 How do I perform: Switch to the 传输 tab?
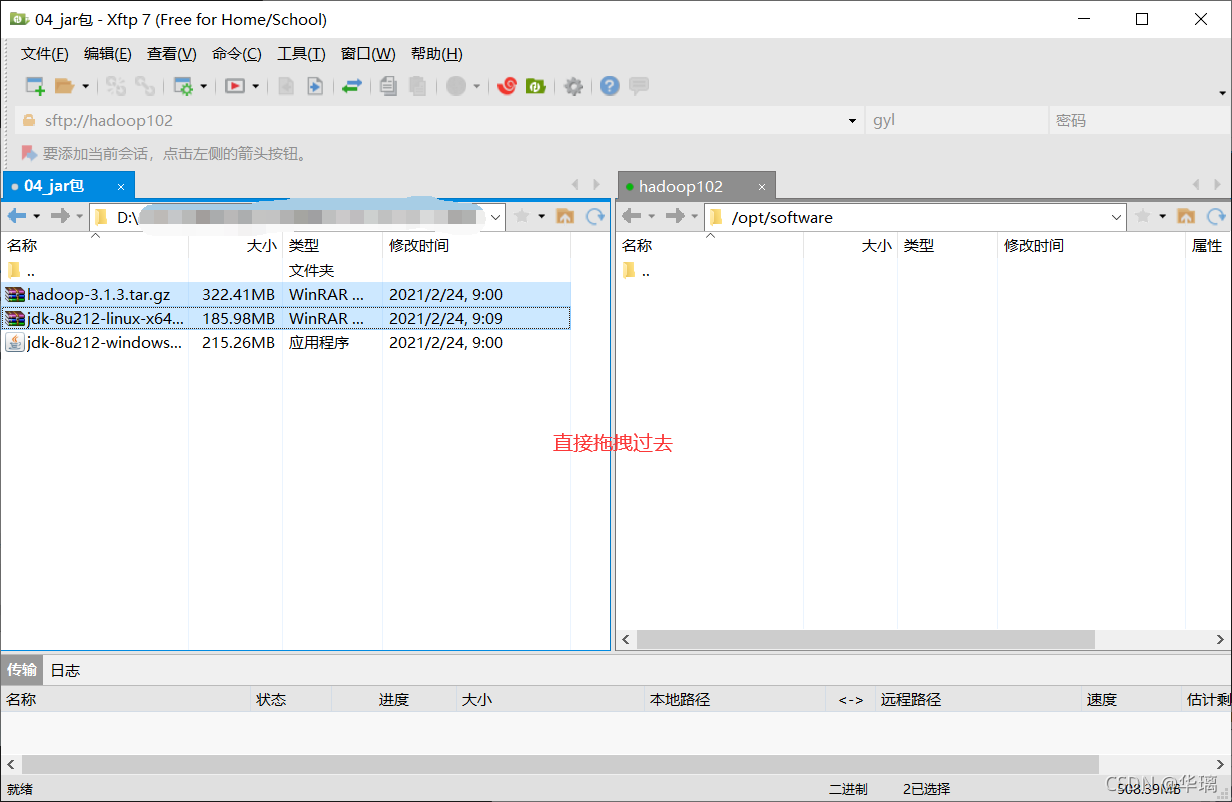point(22,670)
